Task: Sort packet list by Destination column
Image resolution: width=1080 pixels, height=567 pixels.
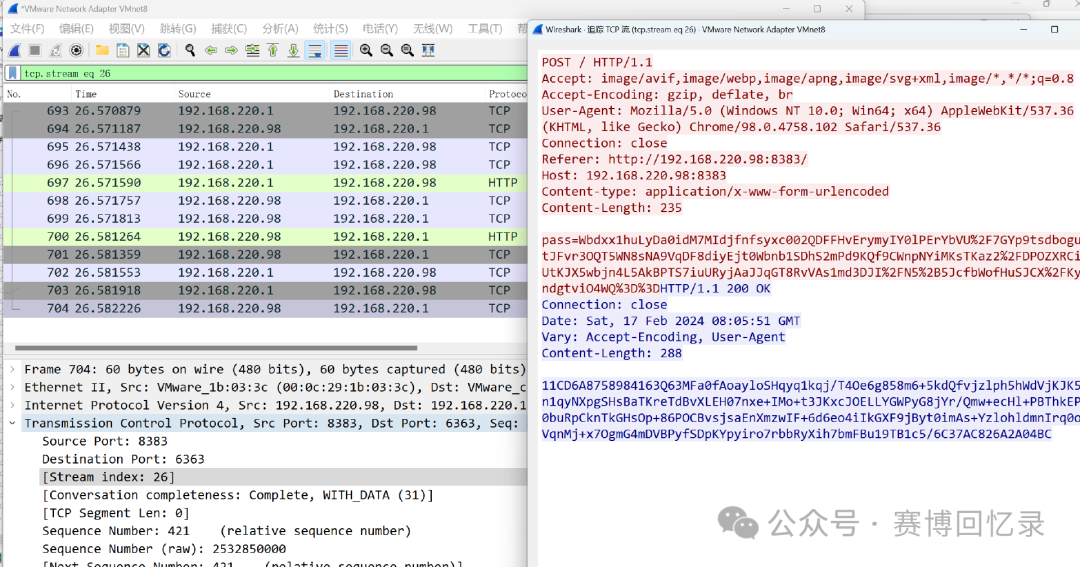Action: (x=406, y=94)
